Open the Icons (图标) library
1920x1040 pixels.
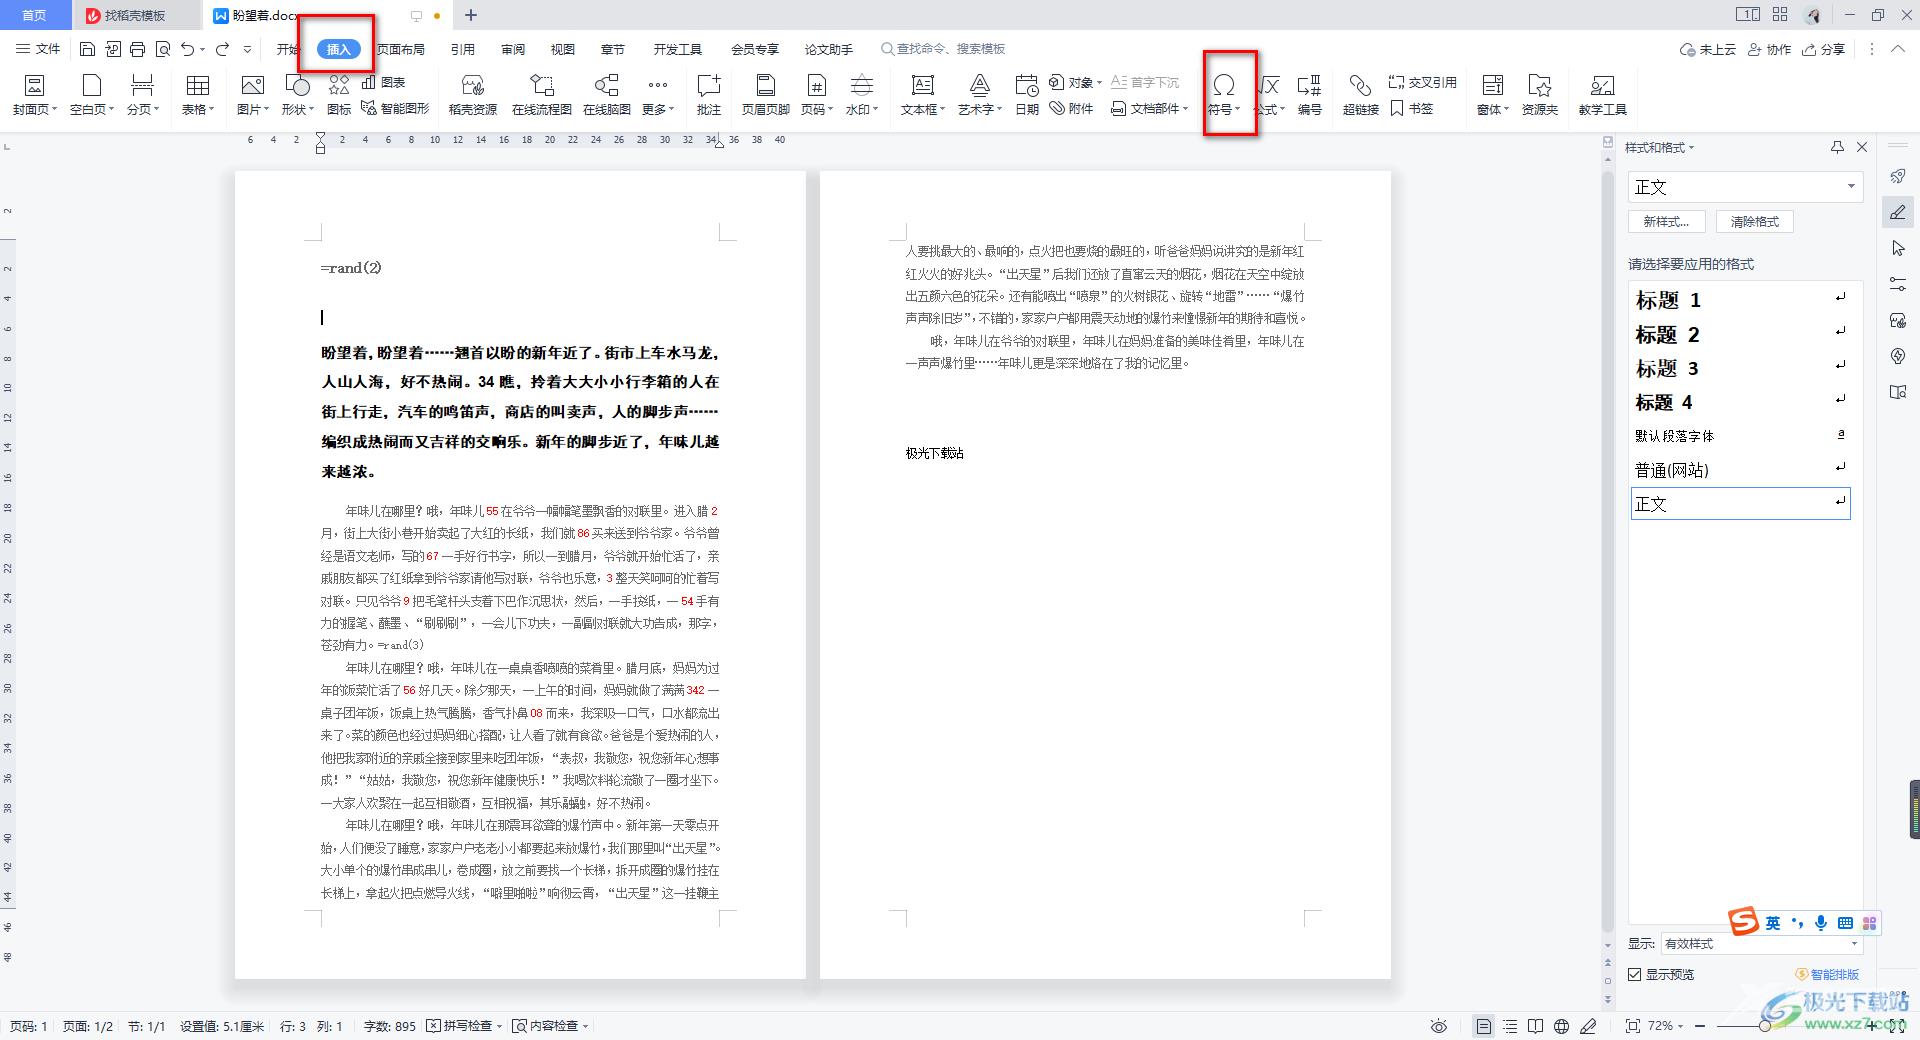[339, 95]
